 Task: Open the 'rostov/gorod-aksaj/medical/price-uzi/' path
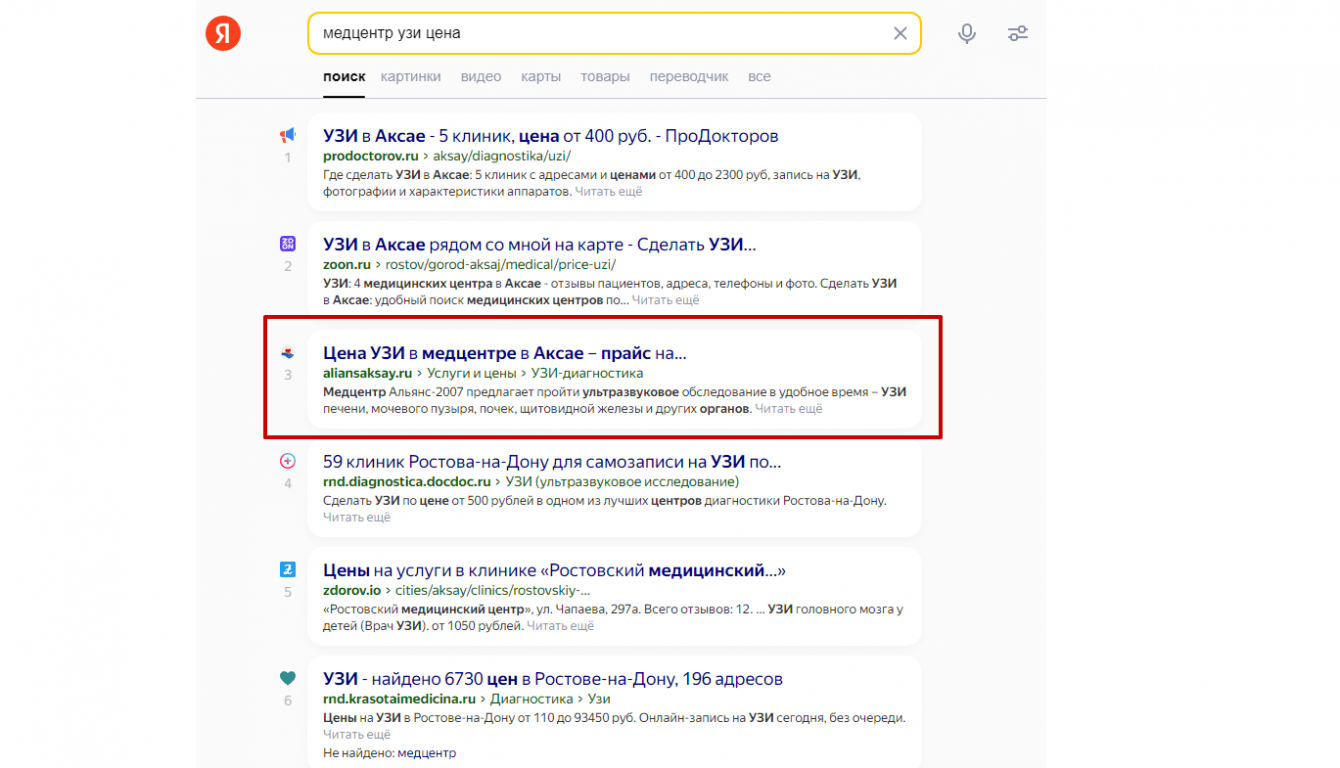[501, 265]
